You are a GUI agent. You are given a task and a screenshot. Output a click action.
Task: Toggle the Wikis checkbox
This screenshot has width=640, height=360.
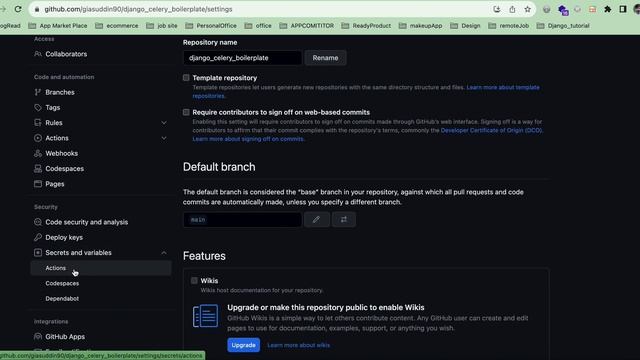pyautogui.click(x=194, y=280)
